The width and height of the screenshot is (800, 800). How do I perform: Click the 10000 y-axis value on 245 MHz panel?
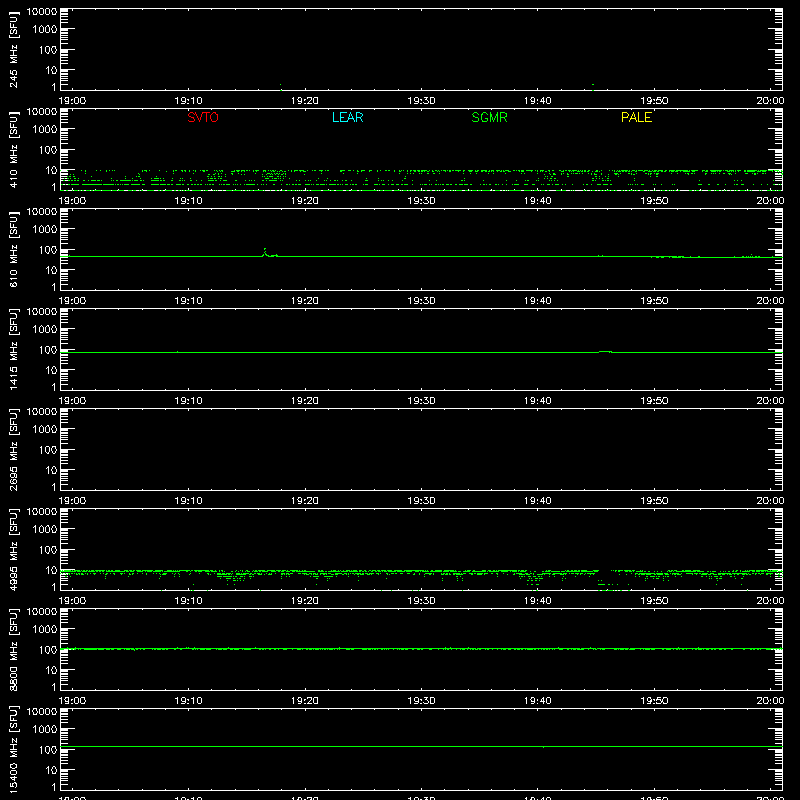point(42,12)
